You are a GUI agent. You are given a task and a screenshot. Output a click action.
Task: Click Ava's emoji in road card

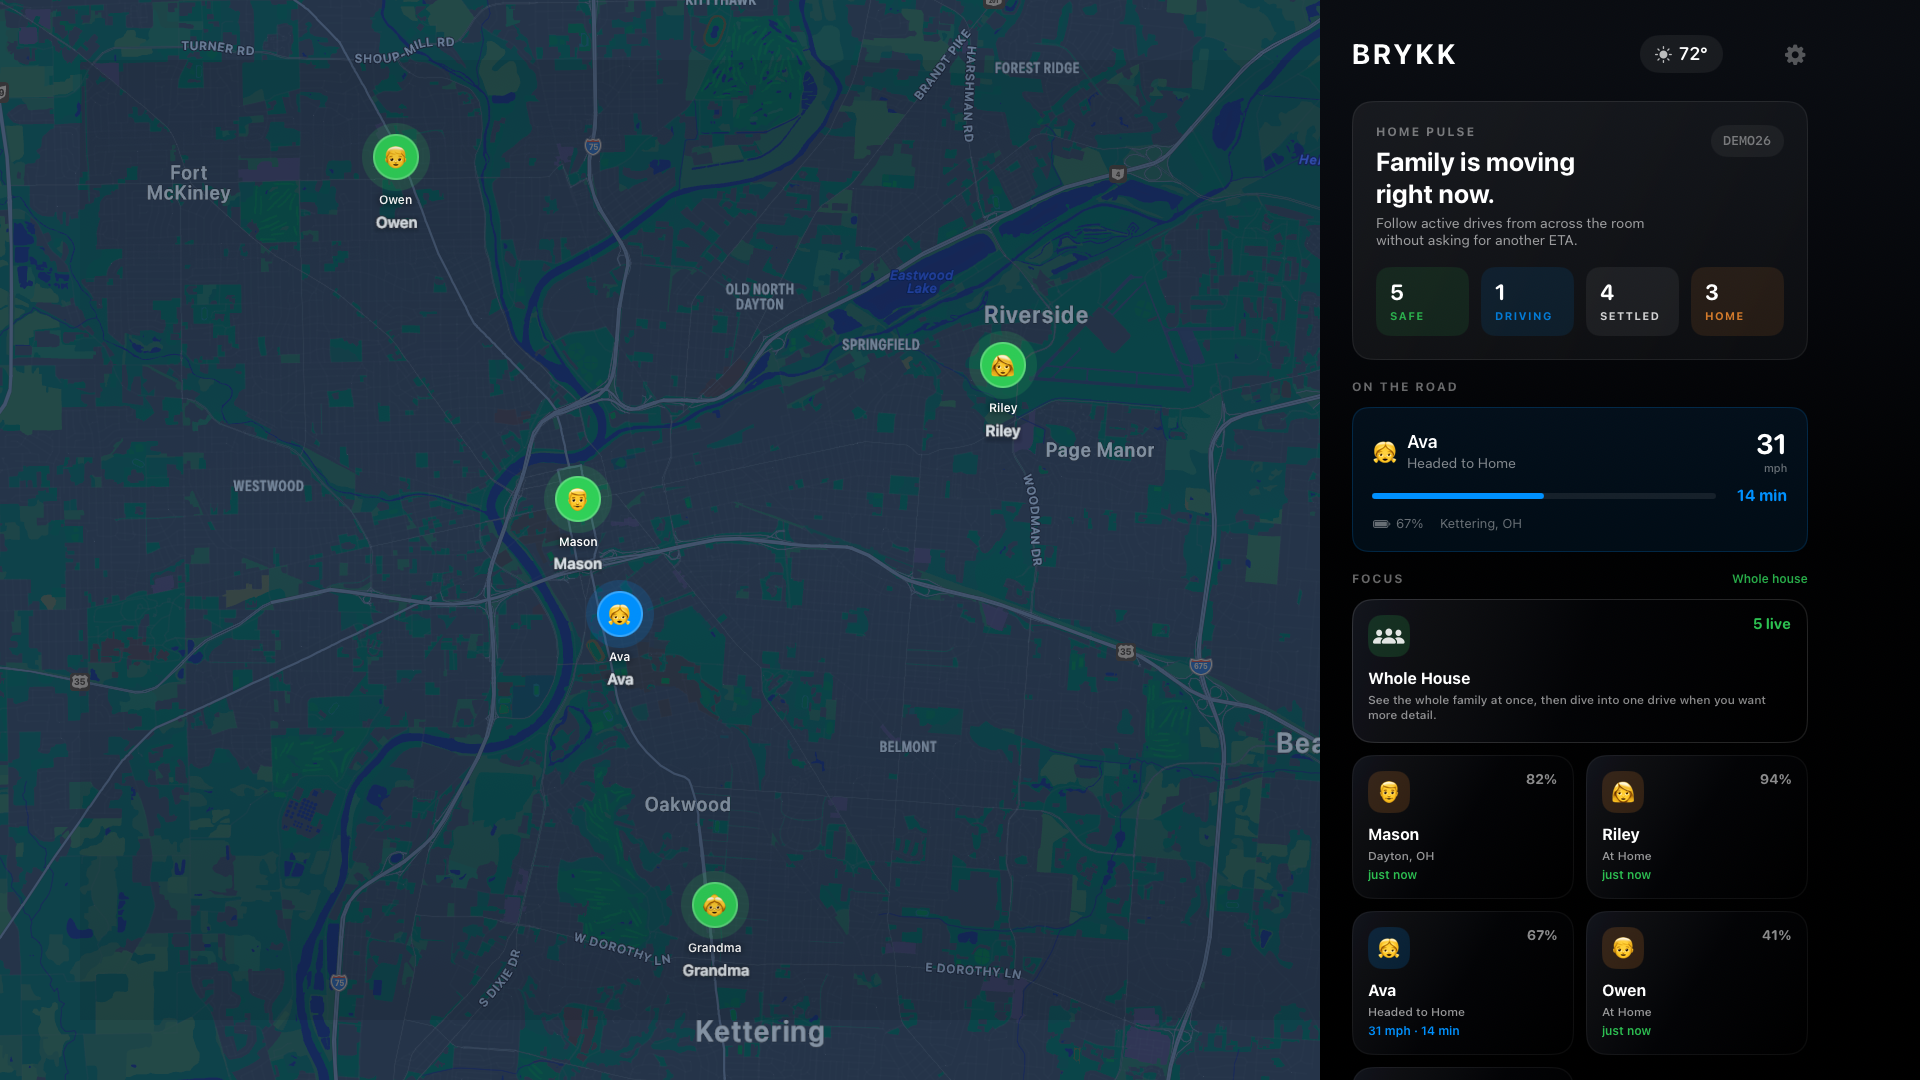click(x=1385, y=452)
